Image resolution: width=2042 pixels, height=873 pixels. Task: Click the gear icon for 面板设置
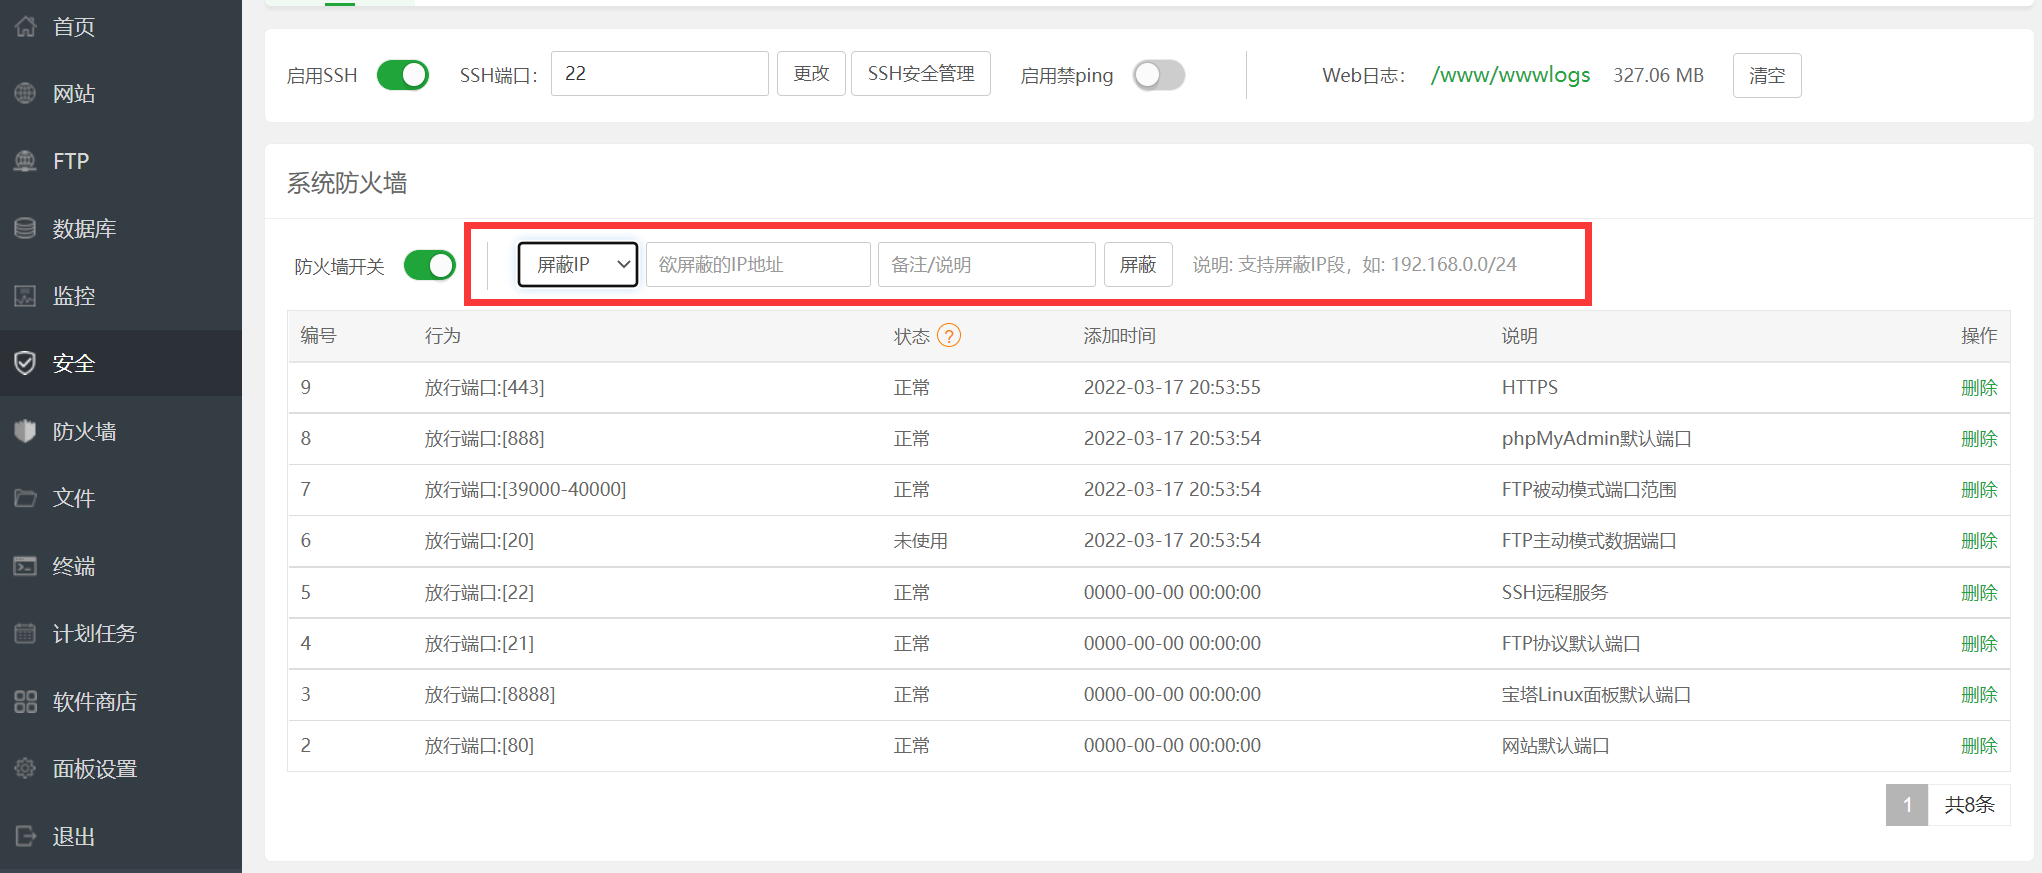tap(26, 768)
